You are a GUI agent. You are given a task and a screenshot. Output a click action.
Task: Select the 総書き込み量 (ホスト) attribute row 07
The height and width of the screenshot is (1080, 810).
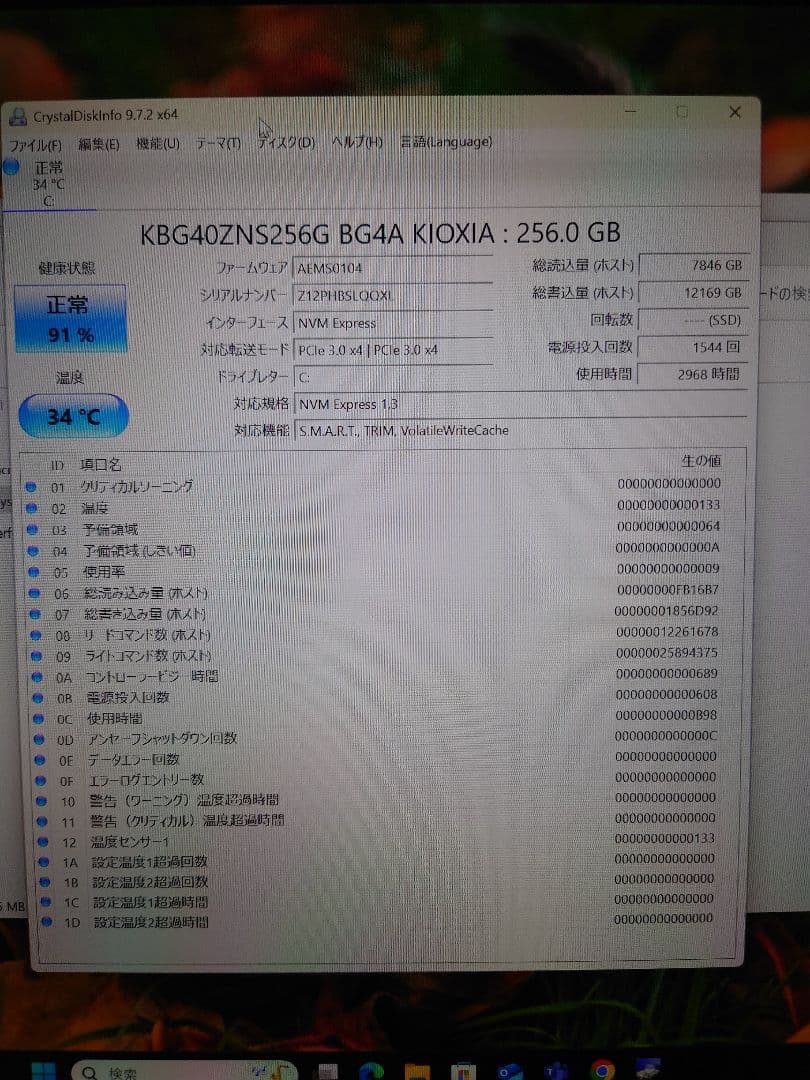pyautogui.click(x=380, y=614)
